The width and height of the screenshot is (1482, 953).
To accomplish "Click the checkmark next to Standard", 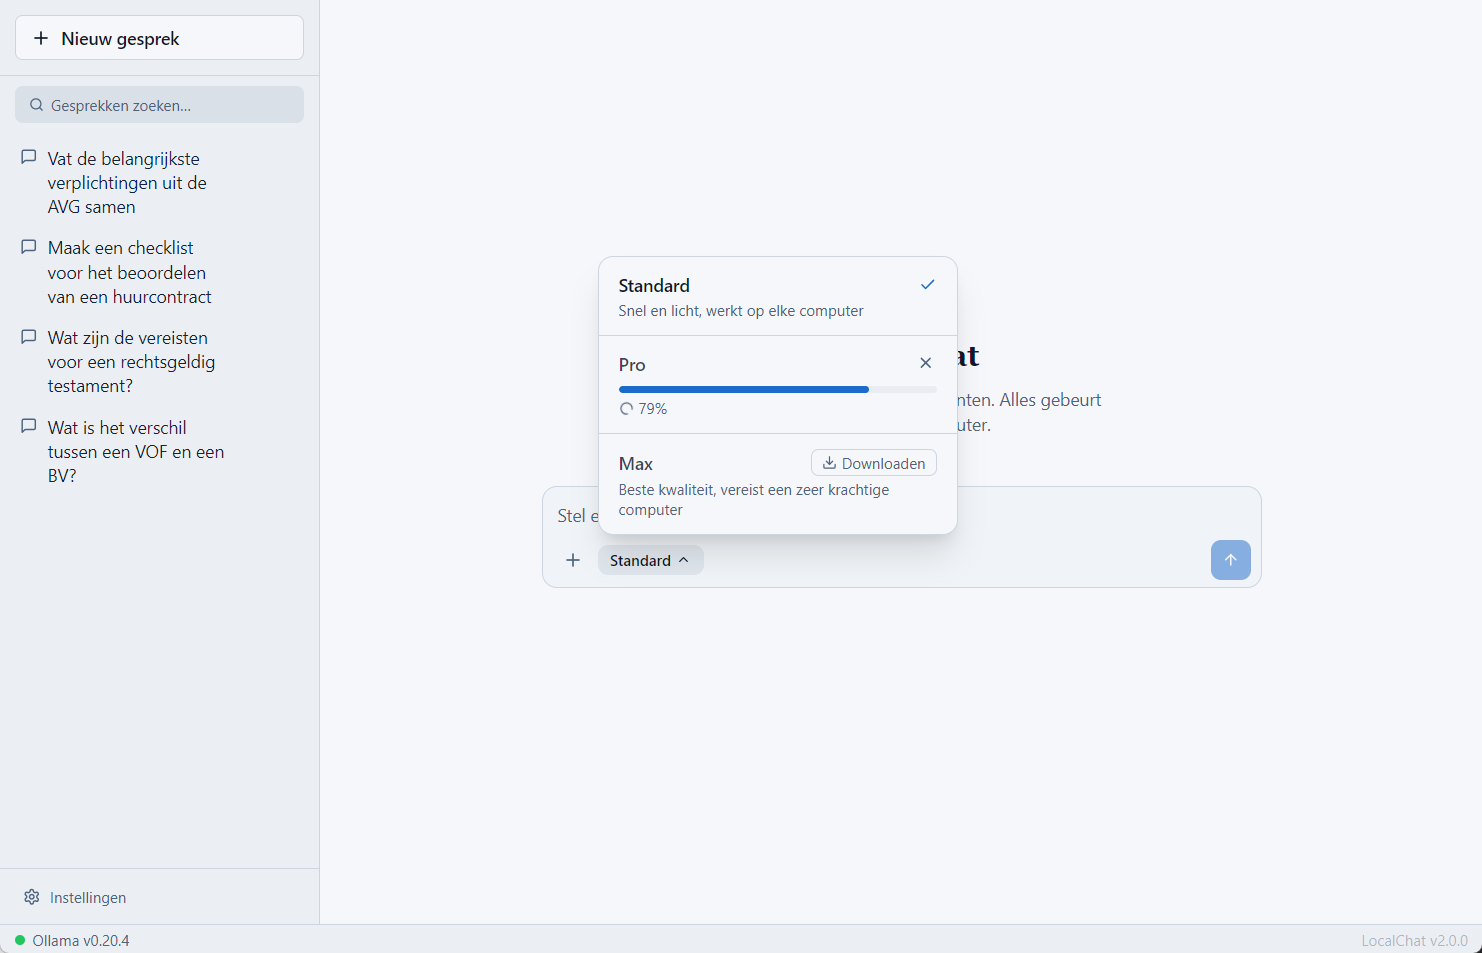I will tap(928, 285).
